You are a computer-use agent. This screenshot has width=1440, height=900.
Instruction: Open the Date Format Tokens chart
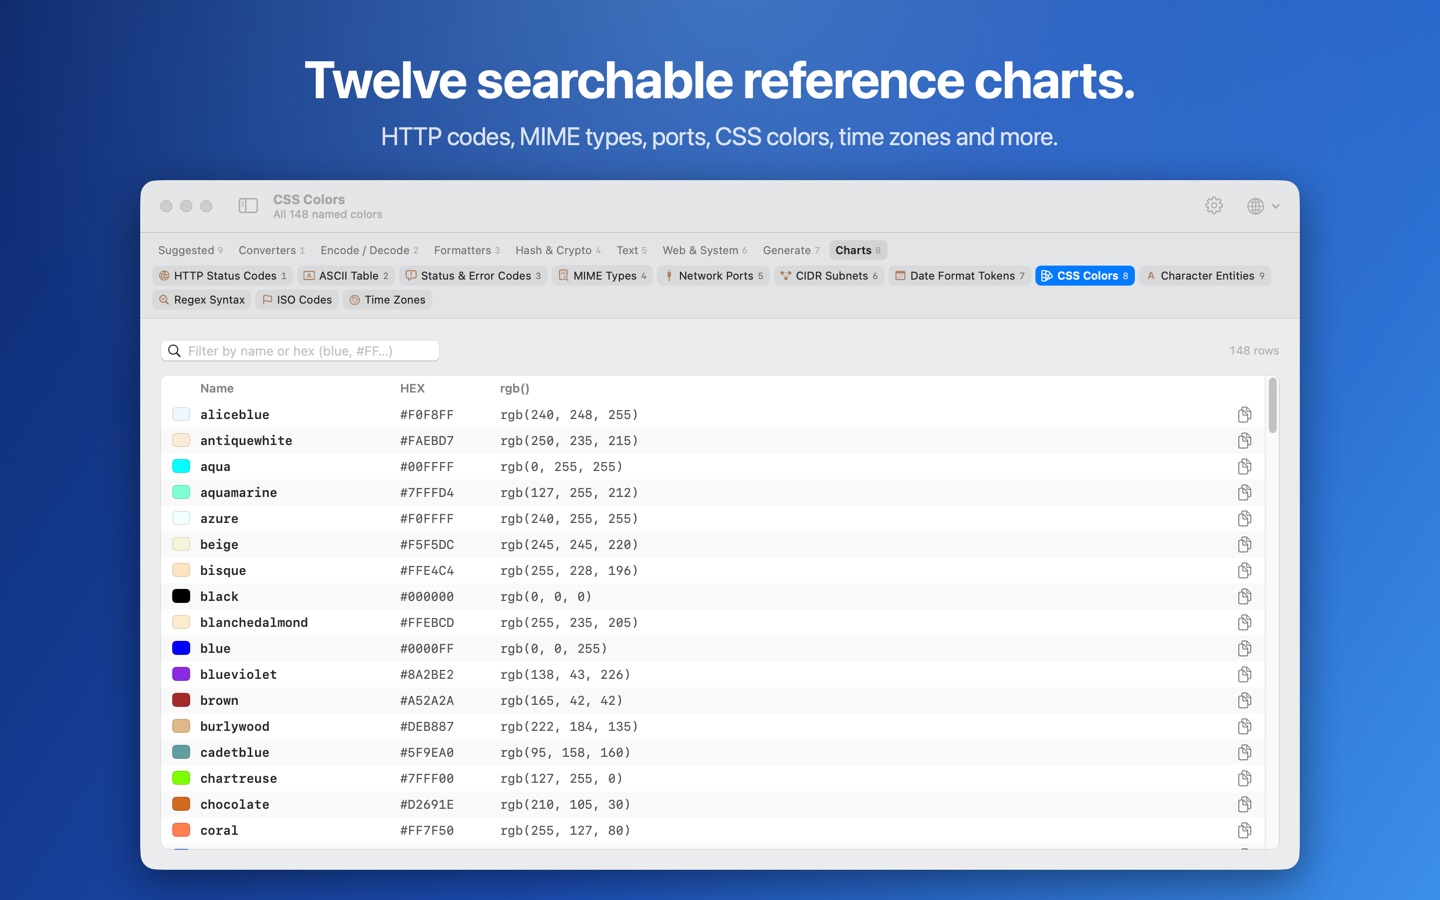click(960, 276)
